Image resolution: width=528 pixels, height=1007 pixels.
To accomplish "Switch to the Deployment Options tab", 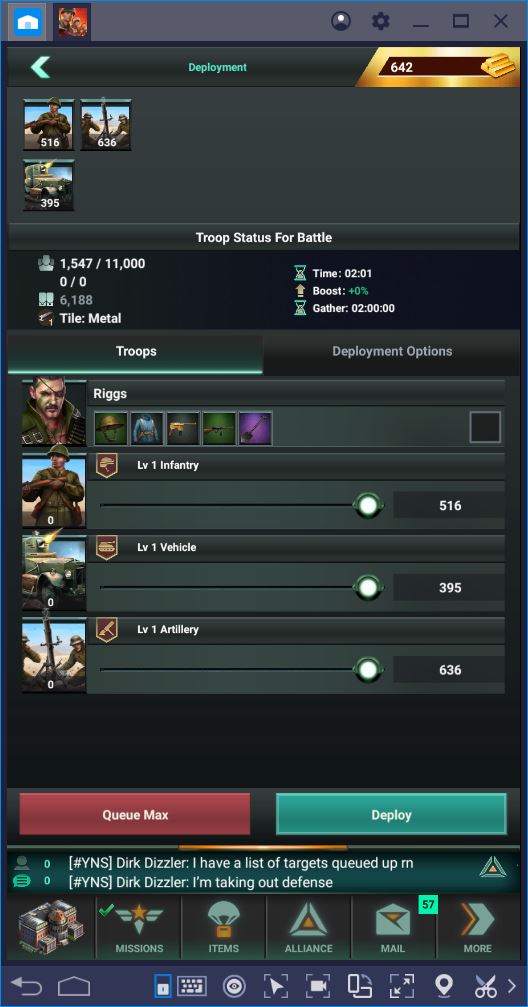I will point(392,351).
